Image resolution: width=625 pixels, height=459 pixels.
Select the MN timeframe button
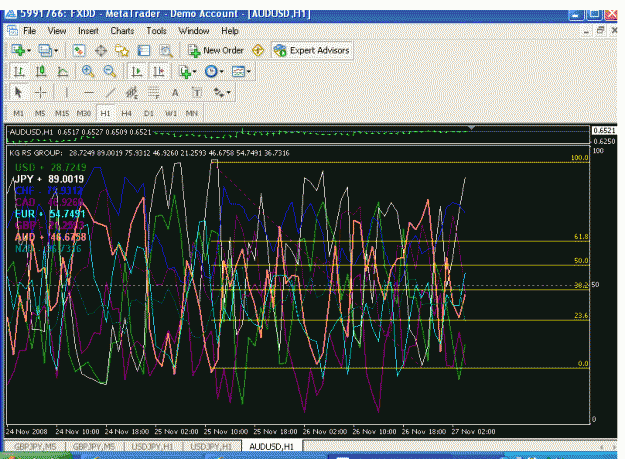tap(192, 114)
